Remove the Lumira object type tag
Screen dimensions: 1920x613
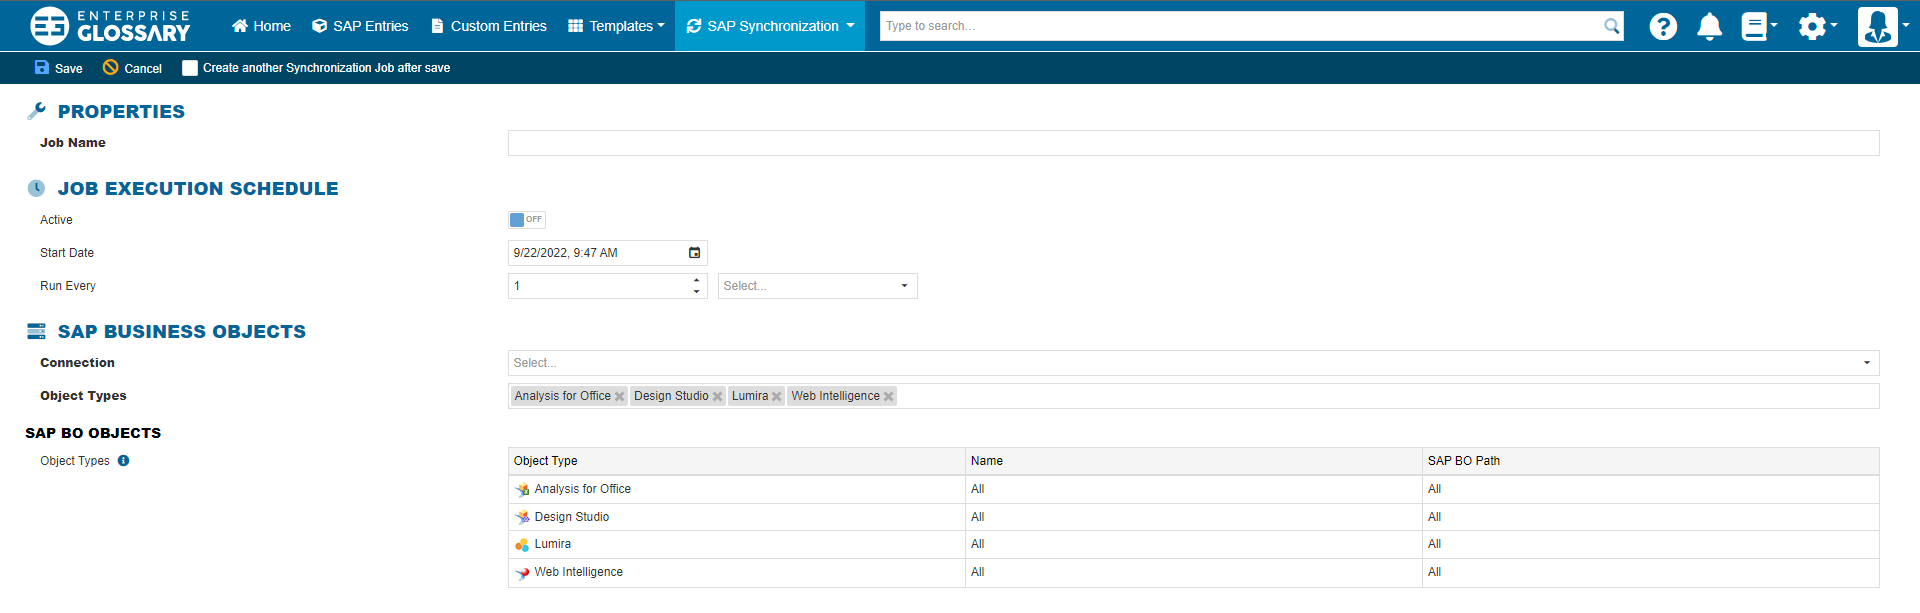point(776,397)
